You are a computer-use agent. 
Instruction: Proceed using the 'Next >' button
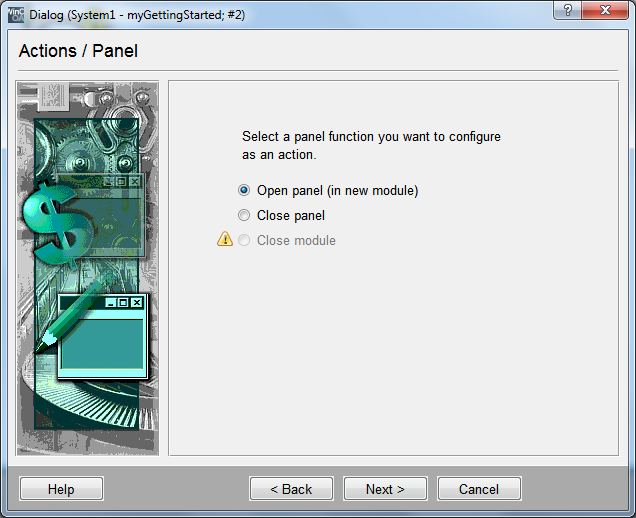(x=385, y=489)
